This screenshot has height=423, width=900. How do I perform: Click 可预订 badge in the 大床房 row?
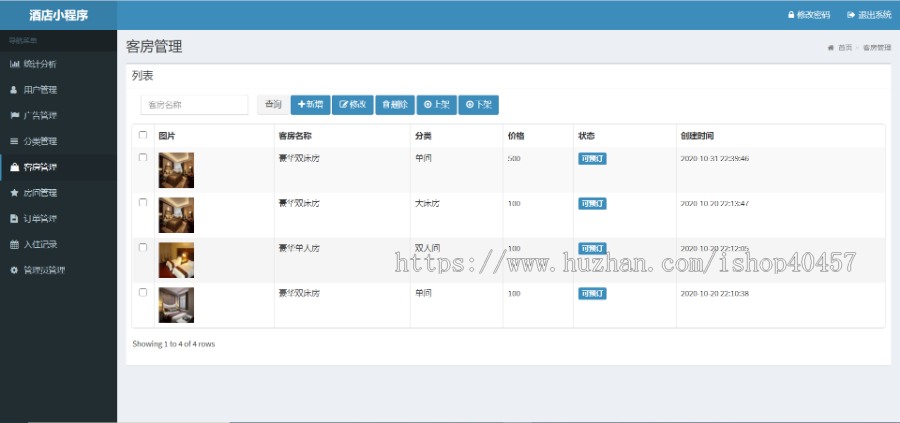coord(592,204)
